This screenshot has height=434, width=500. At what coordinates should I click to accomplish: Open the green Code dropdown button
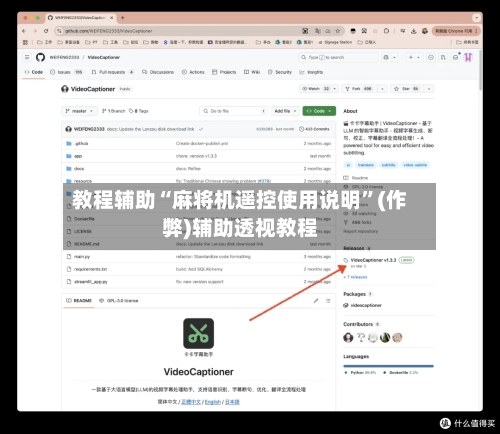319,111
